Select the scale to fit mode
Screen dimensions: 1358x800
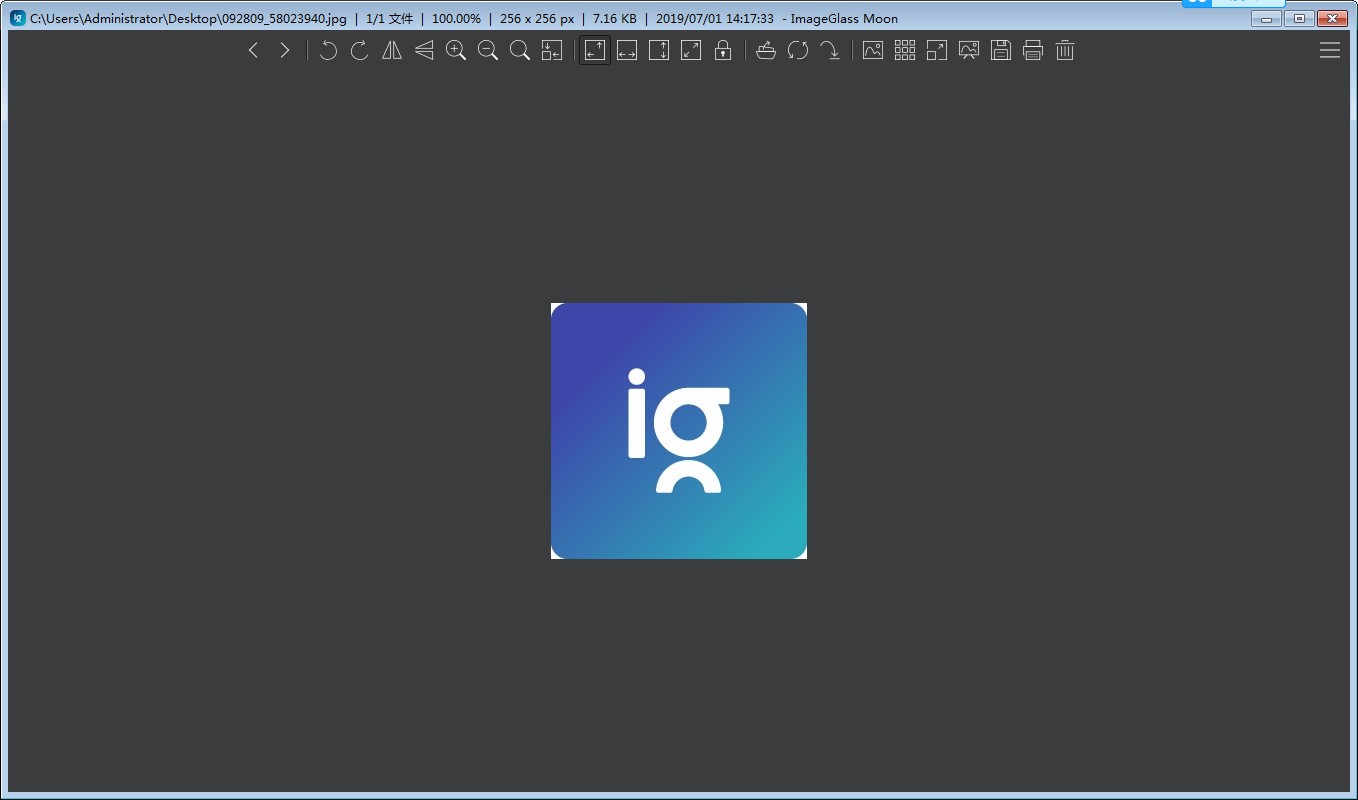(691, 50)
